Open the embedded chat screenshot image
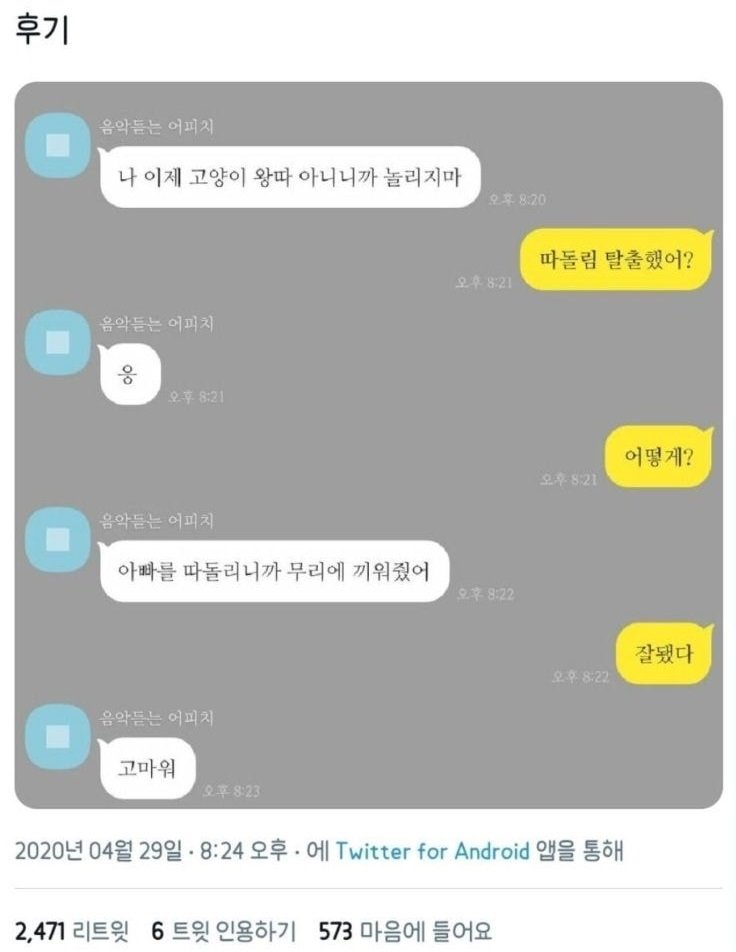The width and height of the screenshot is (736, 952). coord(369,445)
